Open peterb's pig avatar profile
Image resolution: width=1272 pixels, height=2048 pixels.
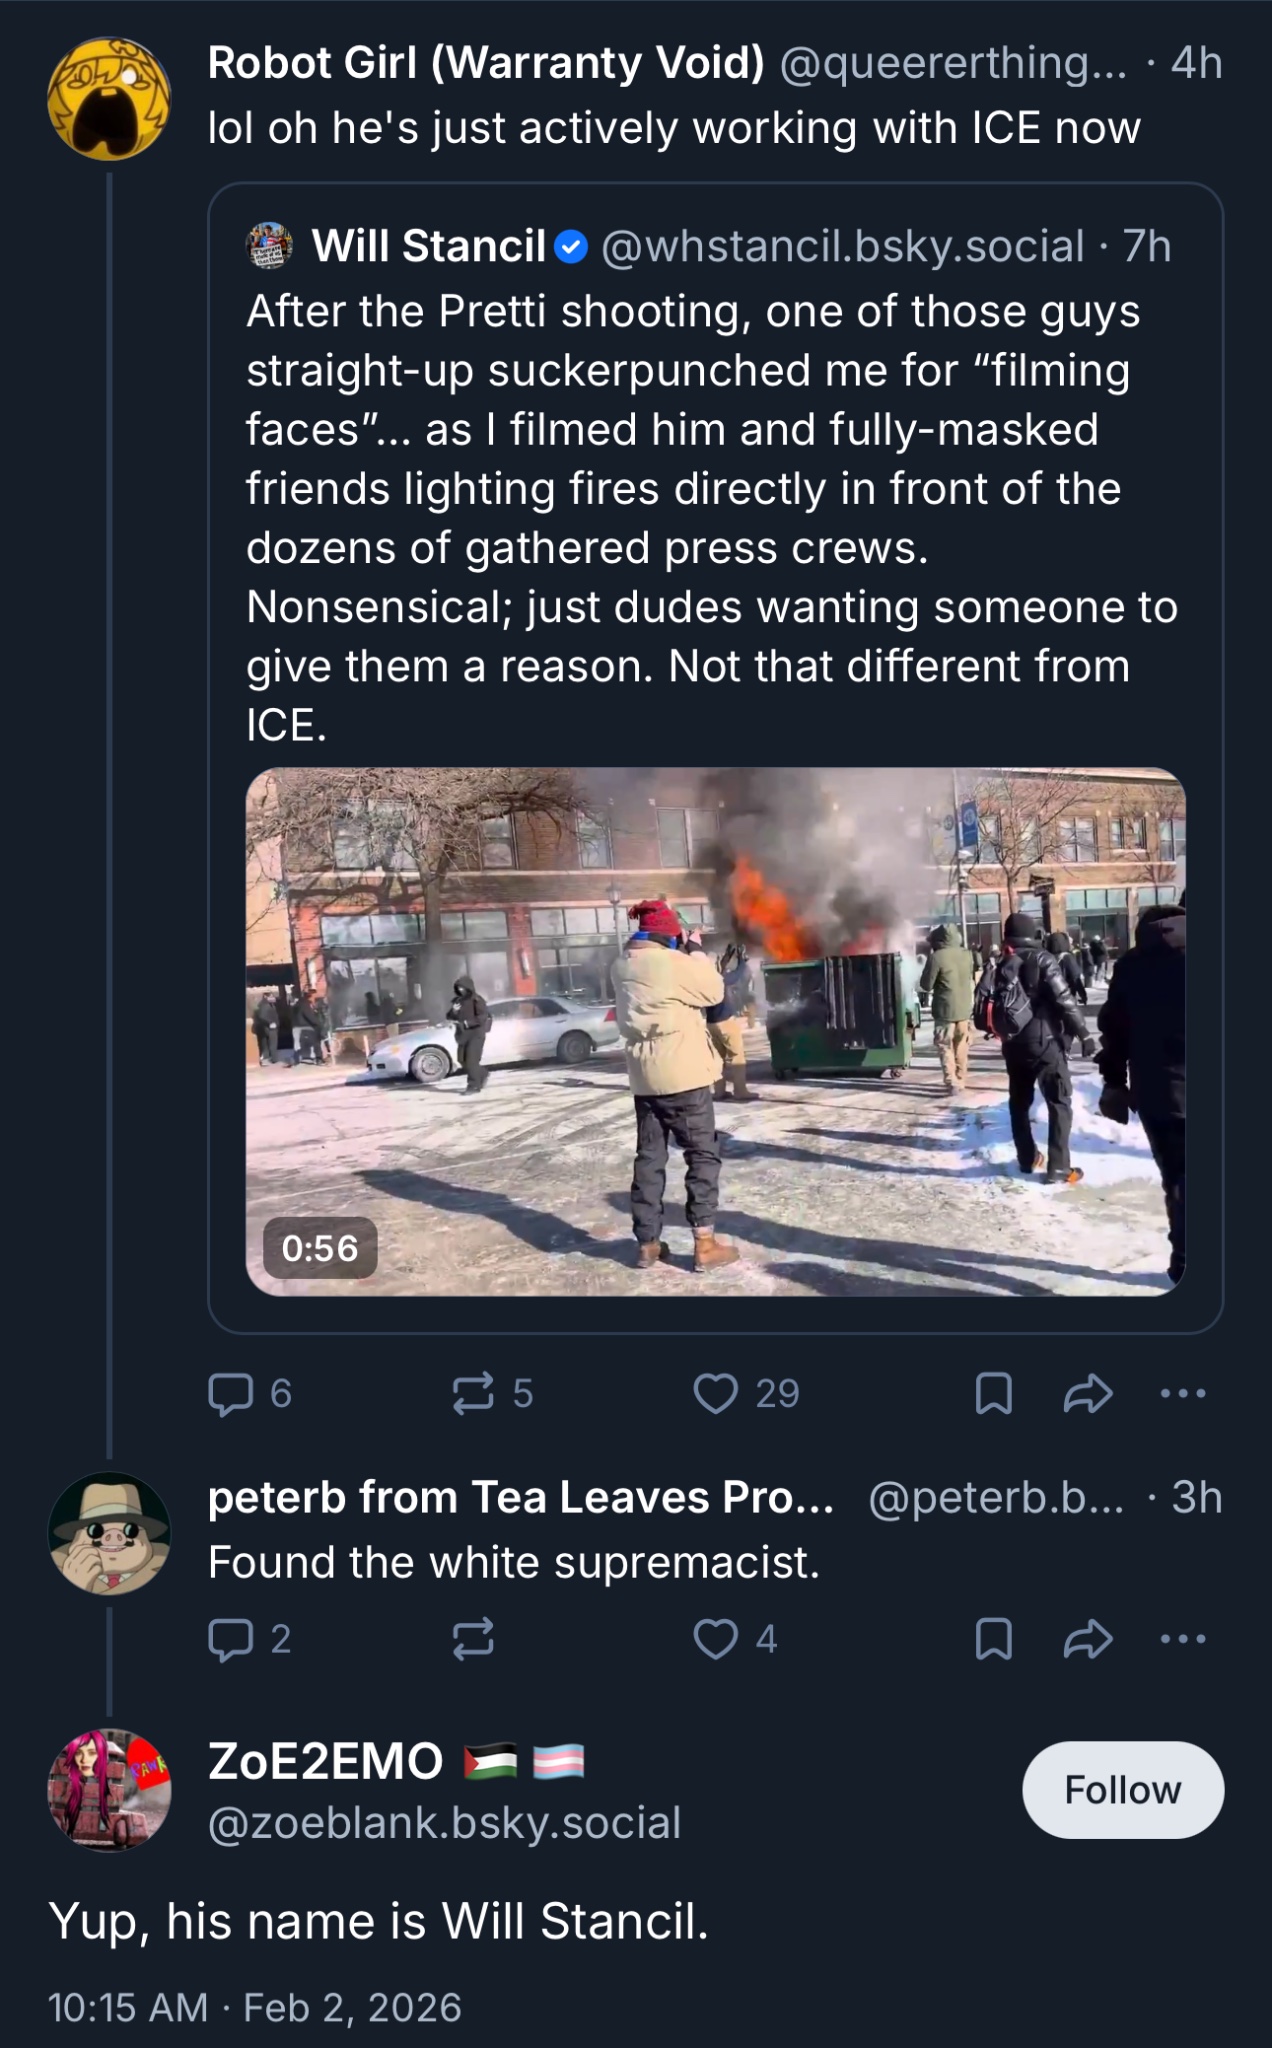pyautogui.click(x=109, y=1533)
